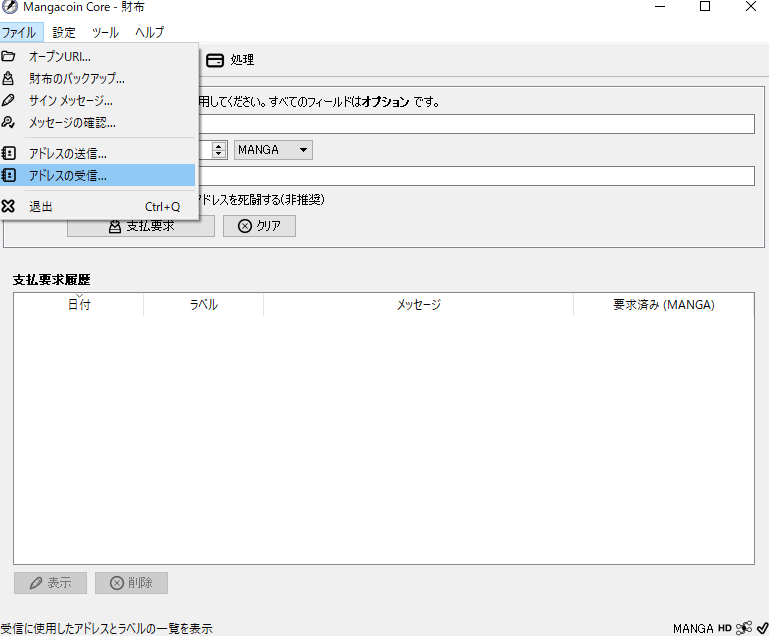Click the pen icon beside サイン メッセージ
This screenshot has height=636, width=769.
8,101
